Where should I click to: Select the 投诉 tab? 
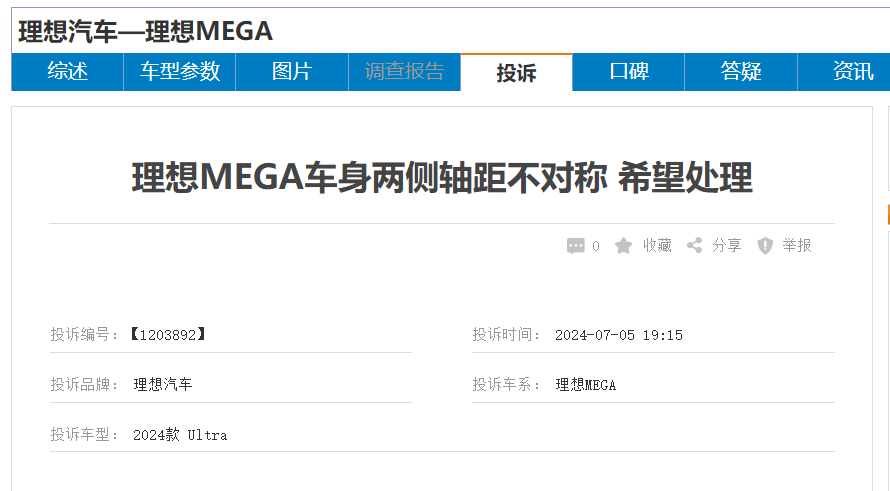click(x=516, y=73)
